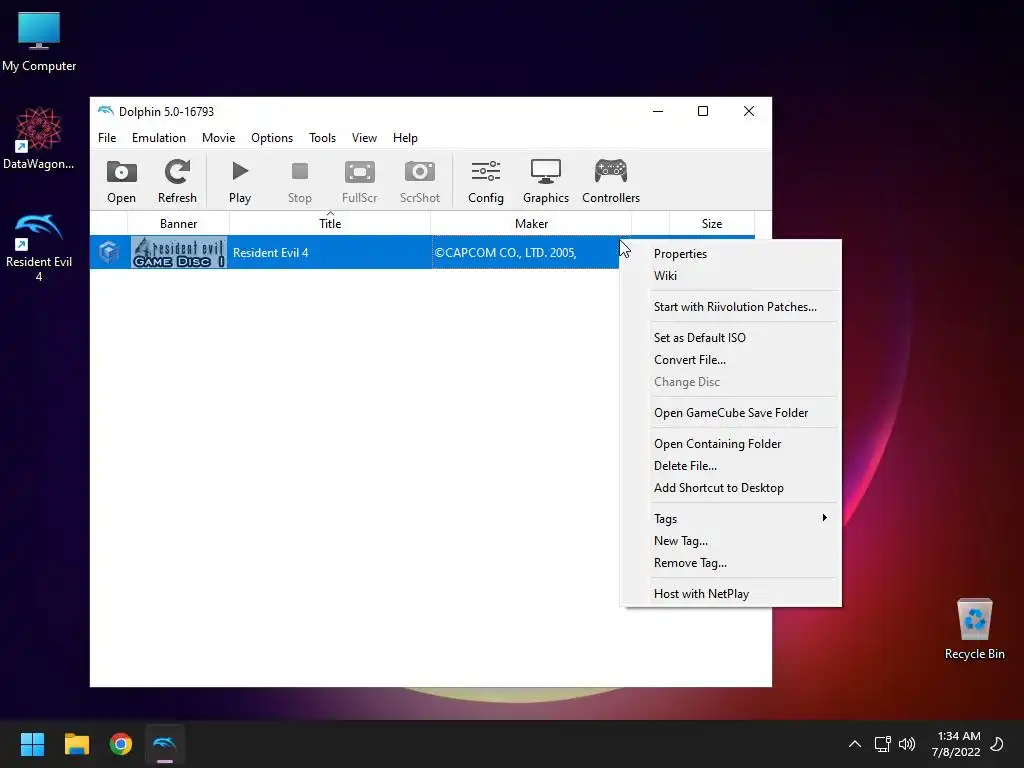Viewport: 1024px width, 768px height.
Task: Open the Windows Start button
Action: 32,744
